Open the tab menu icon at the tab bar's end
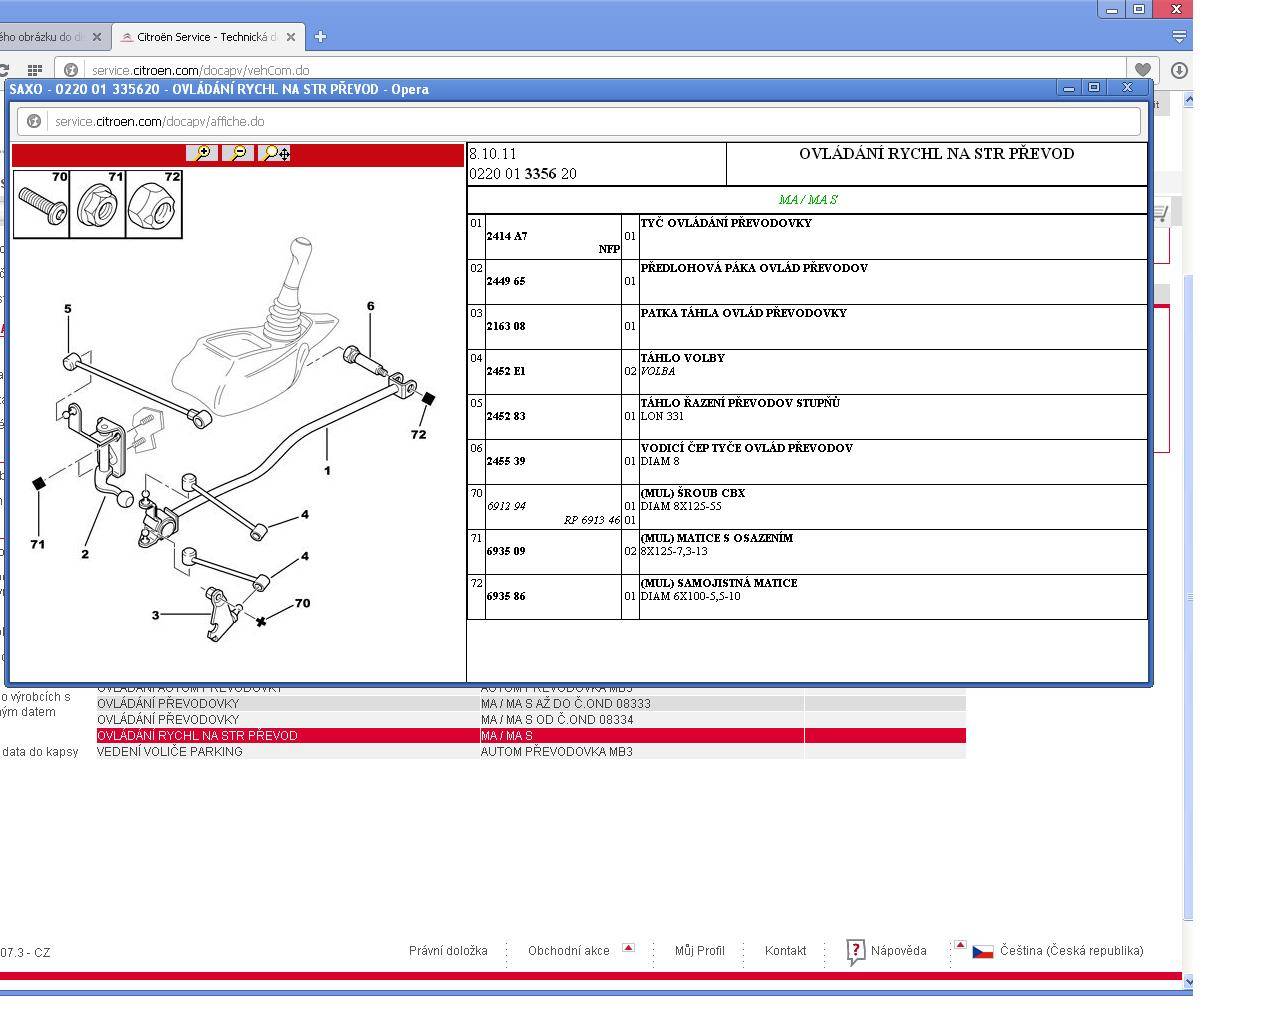 [x=1179, y=37]
